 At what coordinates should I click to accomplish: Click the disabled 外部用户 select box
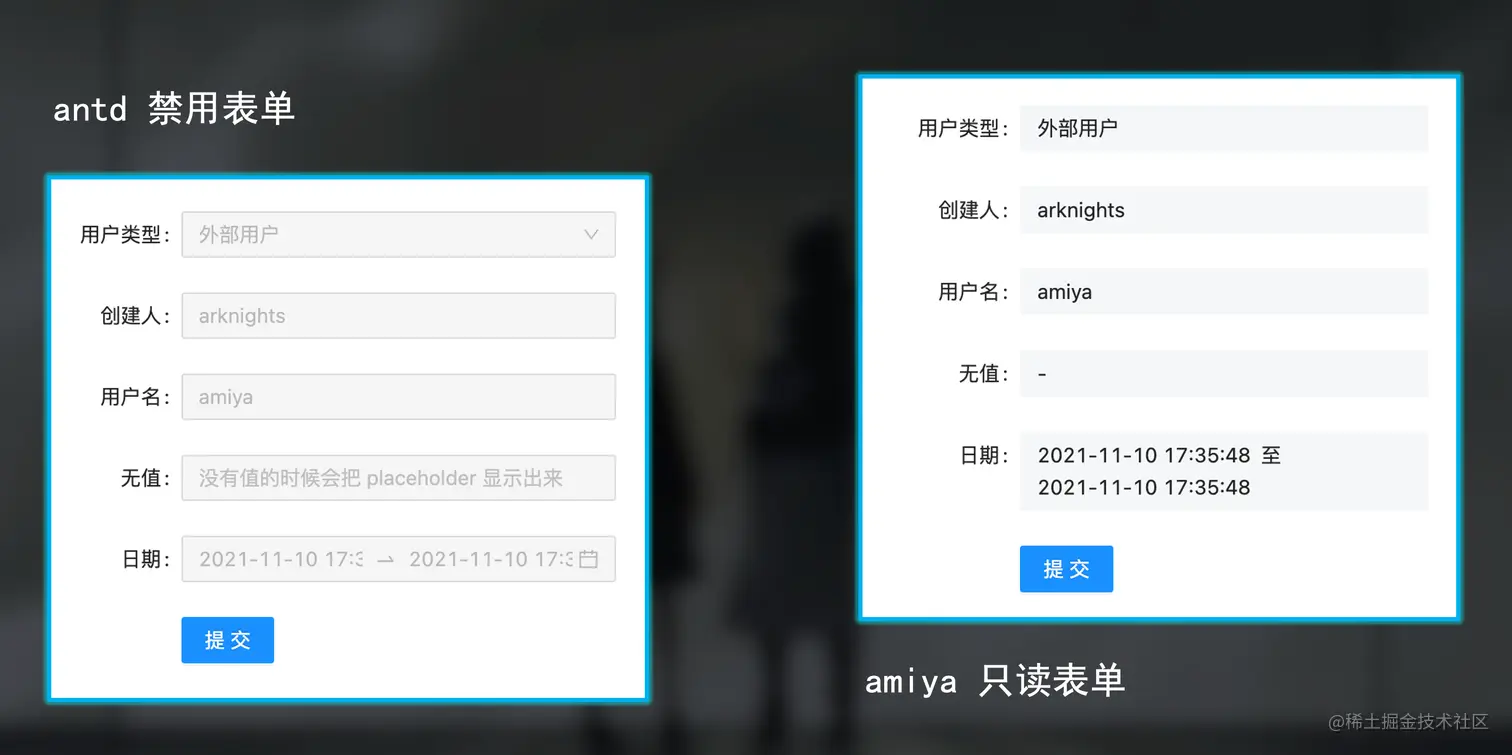click(398, 234)
